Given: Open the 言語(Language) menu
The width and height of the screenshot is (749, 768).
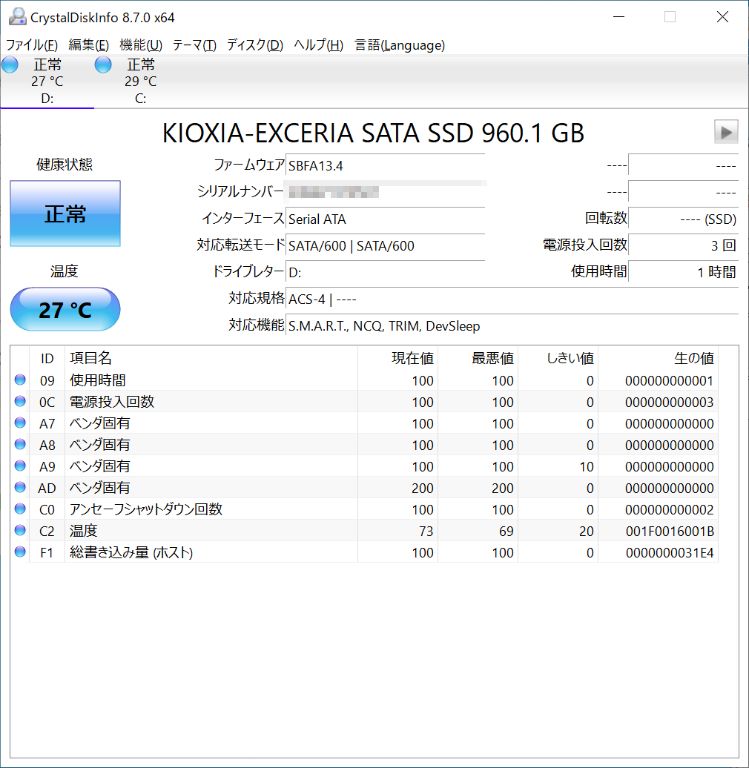Looking at the screenshot, I should point(400,45).
